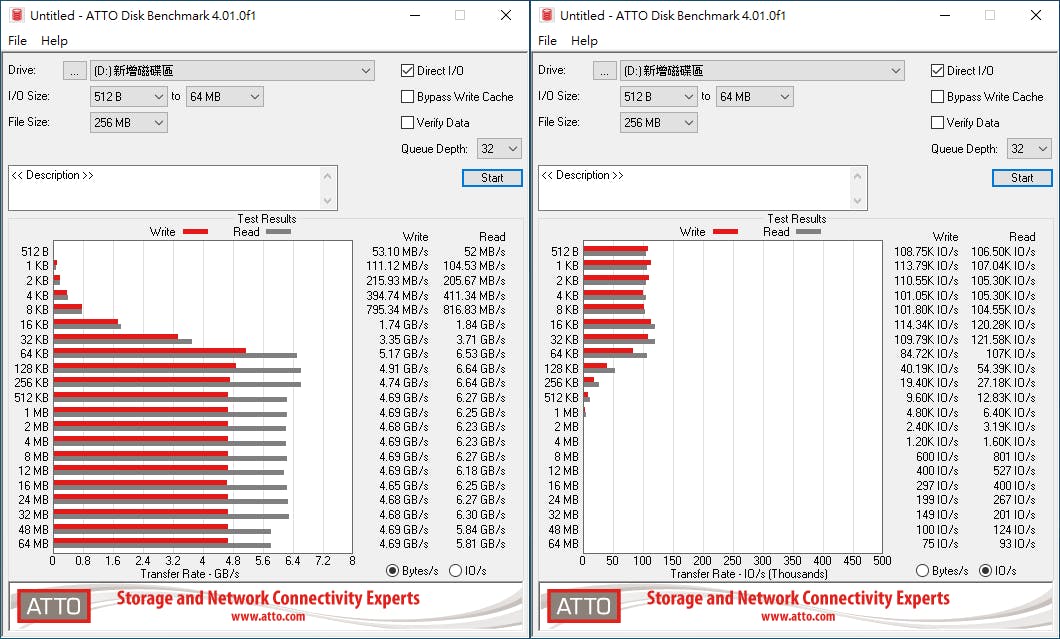This screenshot has width=1060, height=639.
Task: Click 5.17 GB/s write value for 64 KB
Action: (x=404, y=354)
